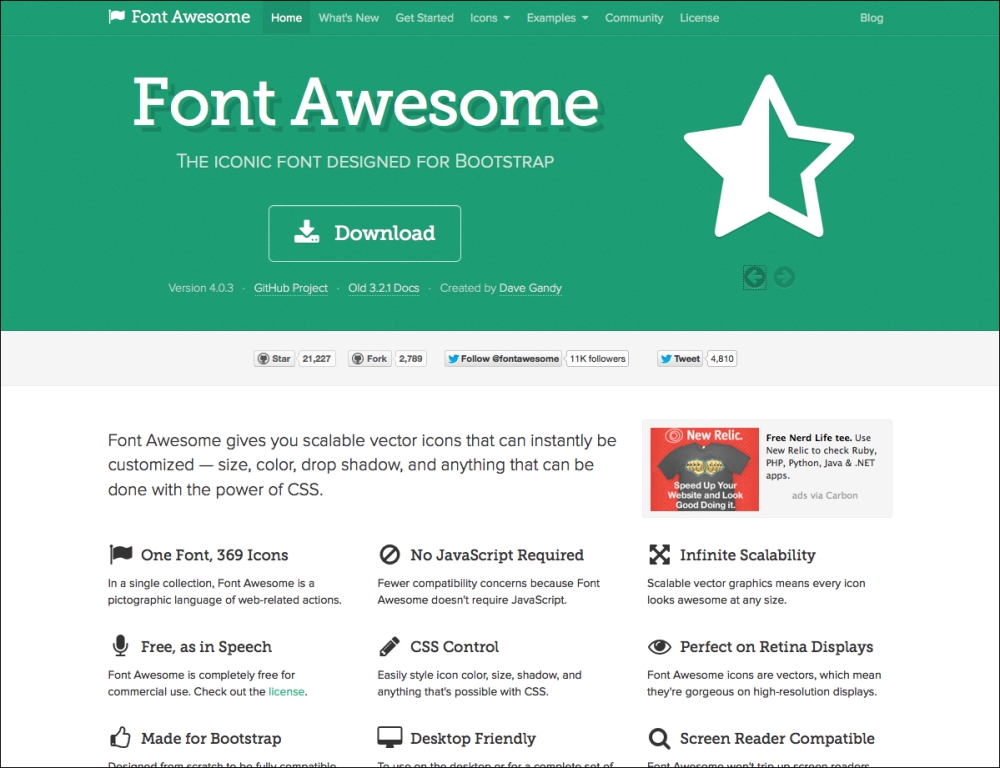Viewport: 1000px width, 768px height.
Task: Click the magnifier icon for Screen Reader Compatible
Action: click(660, 737)
